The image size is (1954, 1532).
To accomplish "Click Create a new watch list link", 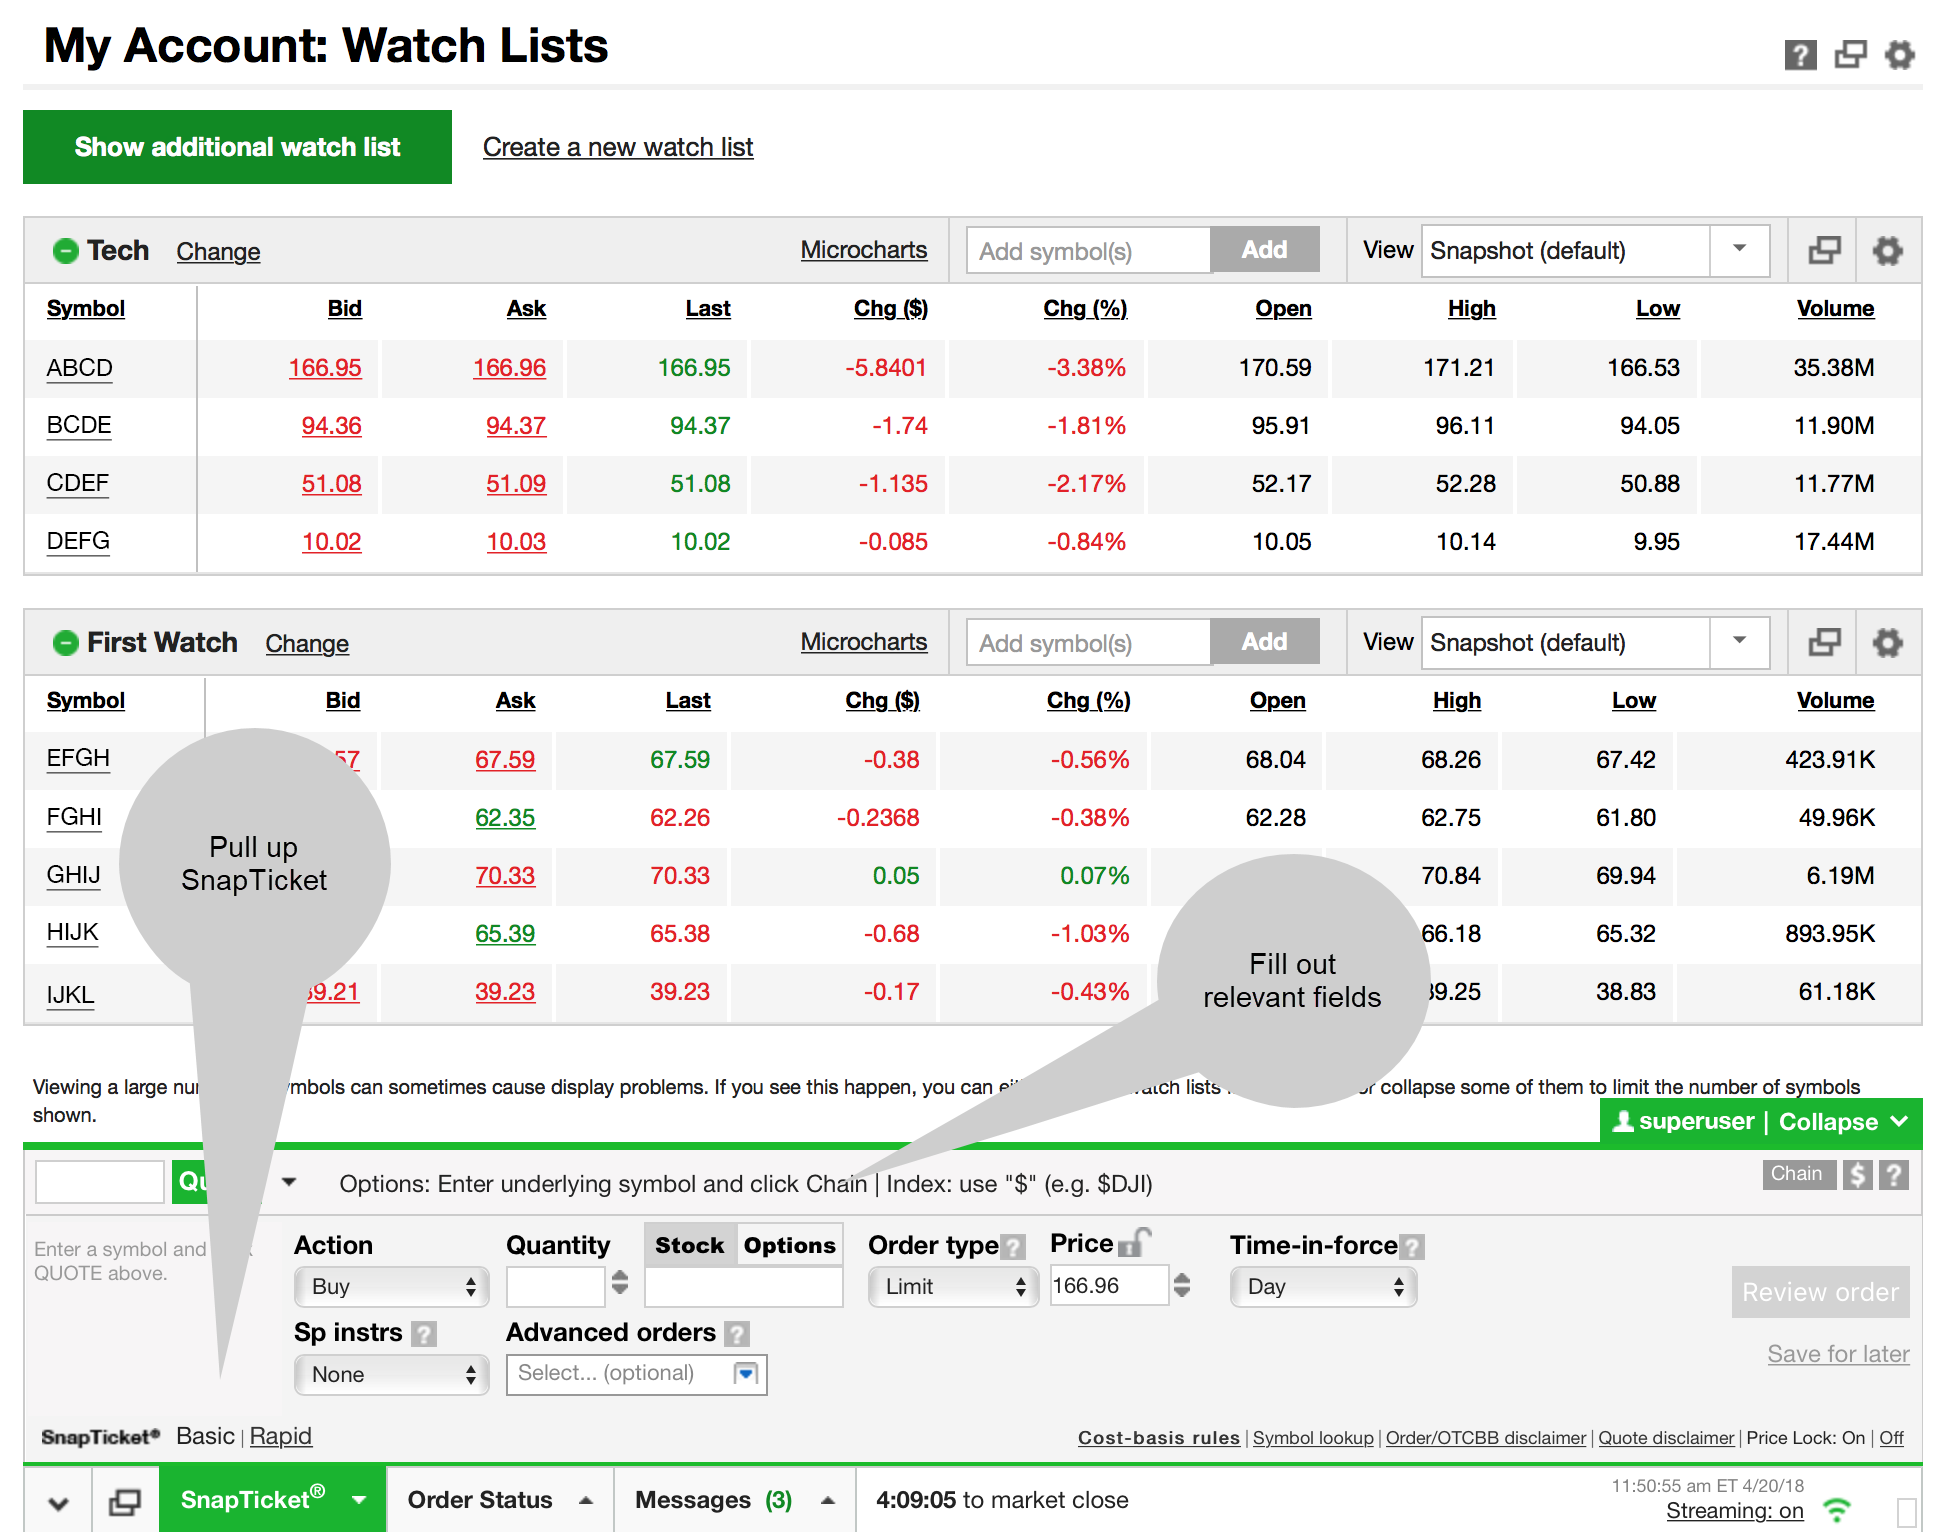I will (619, 146).
